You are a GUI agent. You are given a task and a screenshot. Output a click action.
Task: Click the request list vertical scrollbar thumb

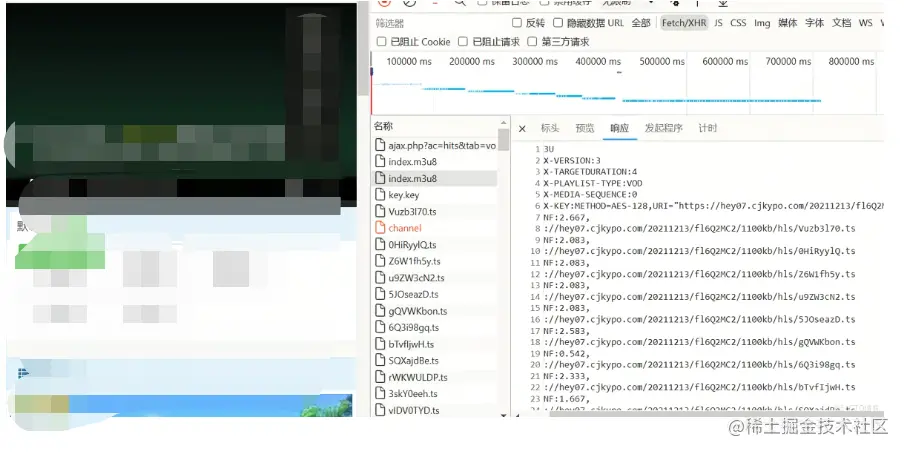pyautogui.click(x=503, y=140)
